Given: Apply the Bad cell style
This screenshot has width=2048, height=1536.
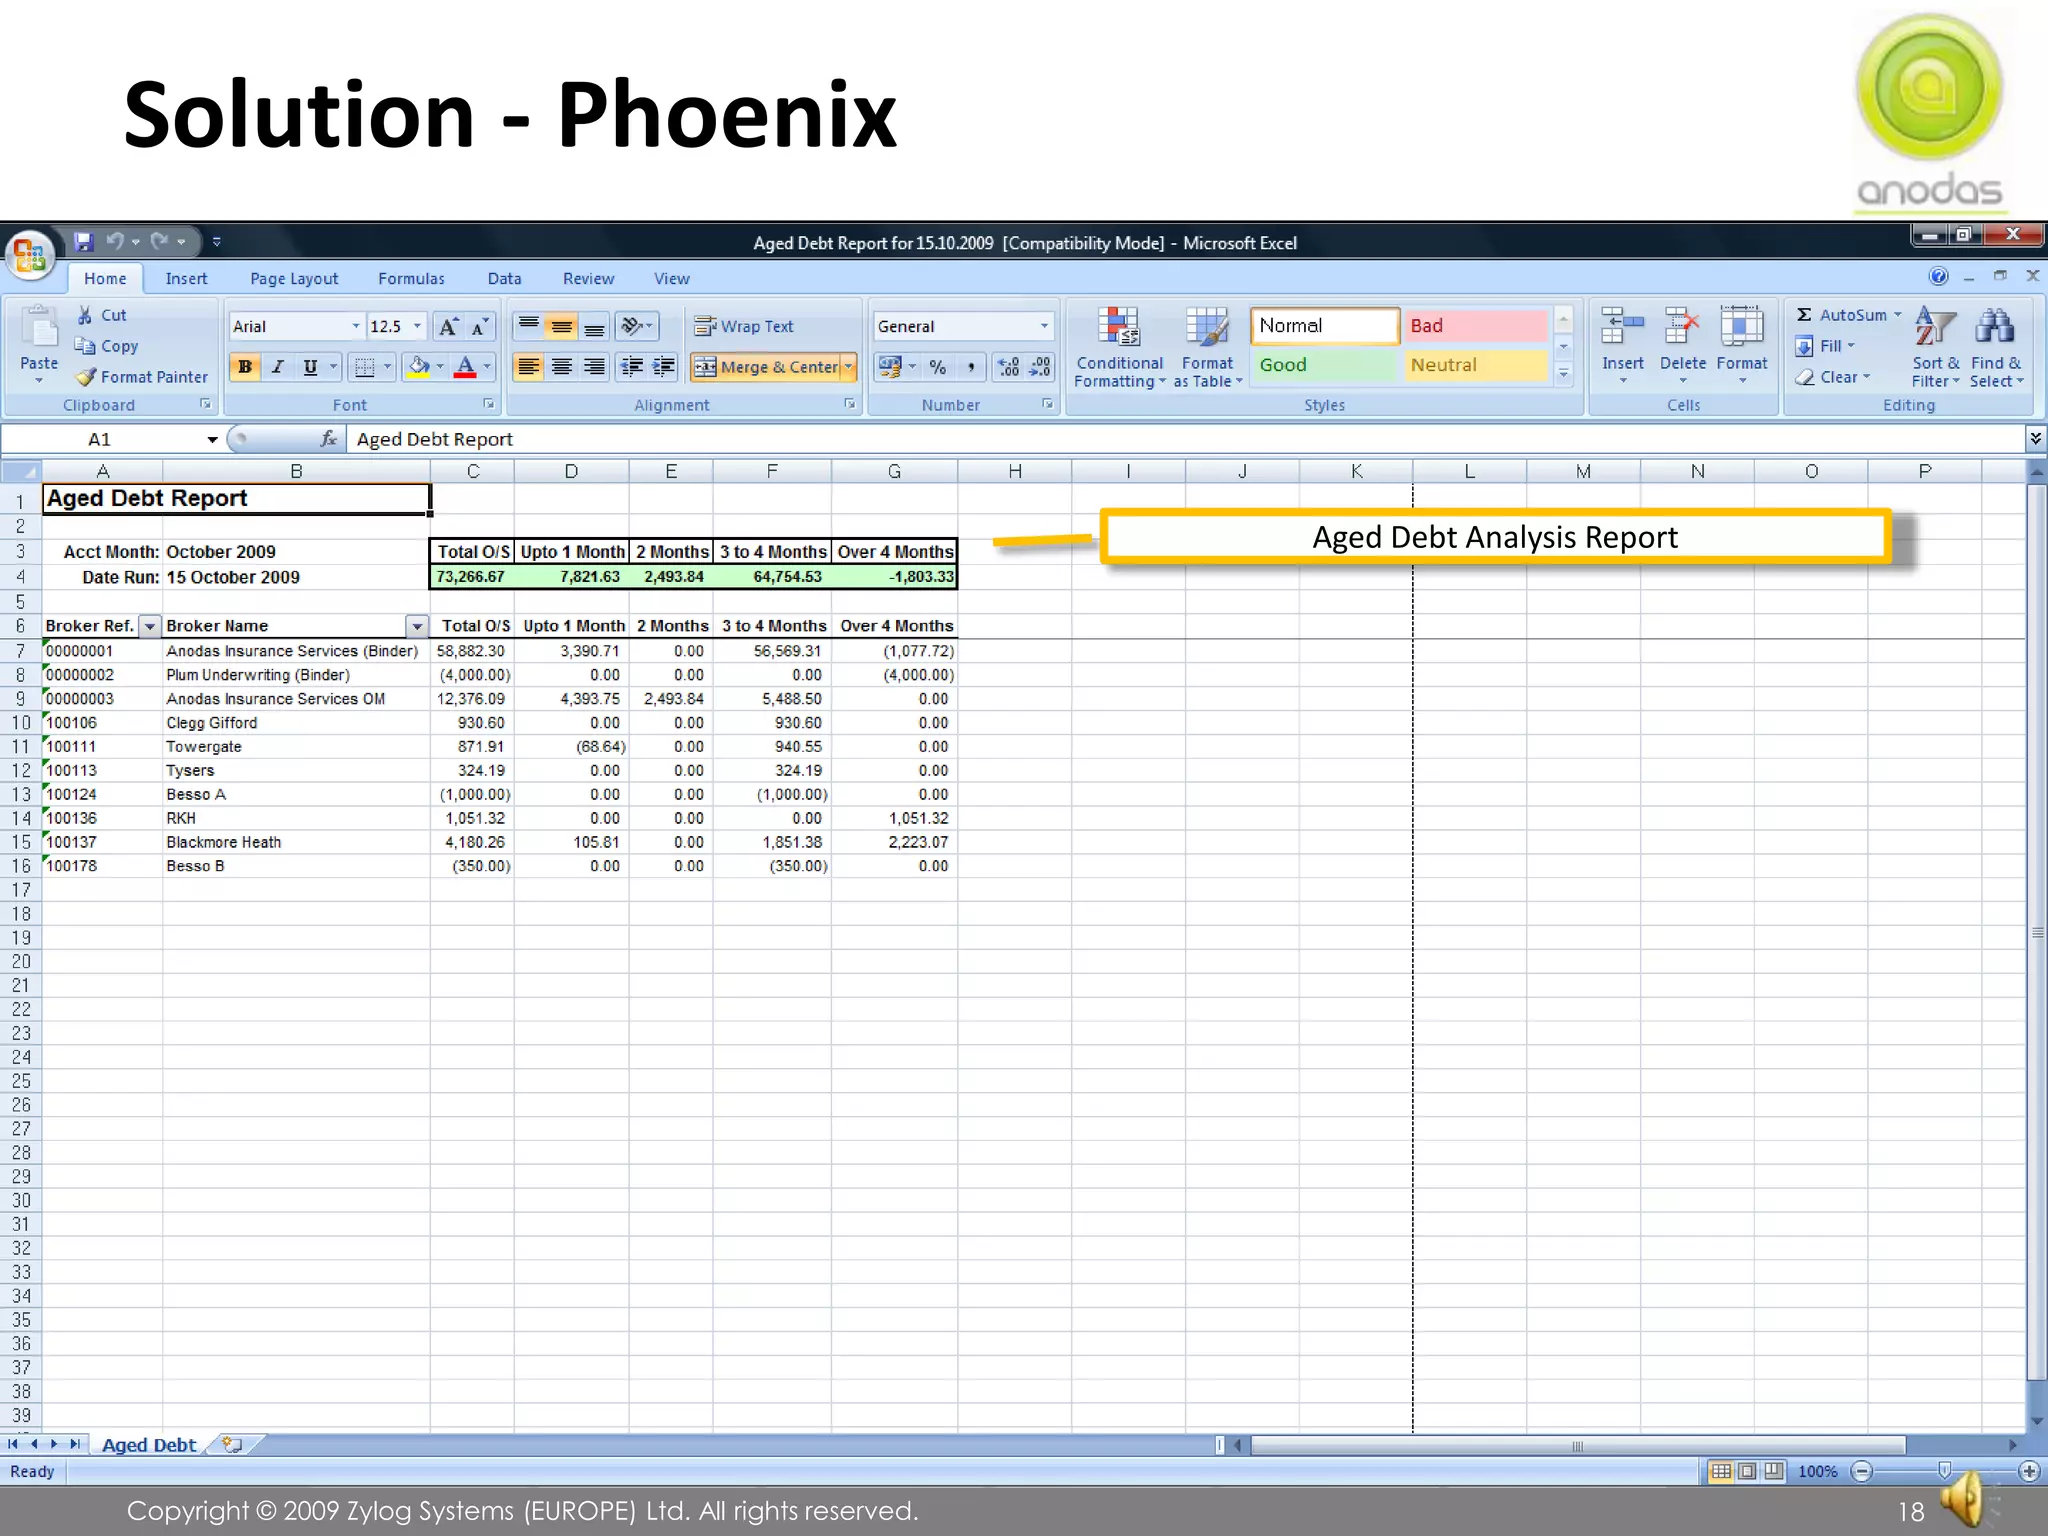Looking at the screenshot, I should [1474, 326].
